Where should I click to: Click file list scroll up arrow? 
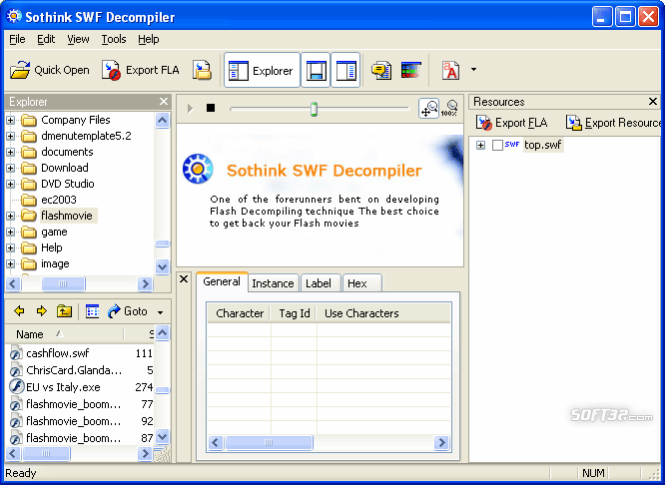click(162, 333)
